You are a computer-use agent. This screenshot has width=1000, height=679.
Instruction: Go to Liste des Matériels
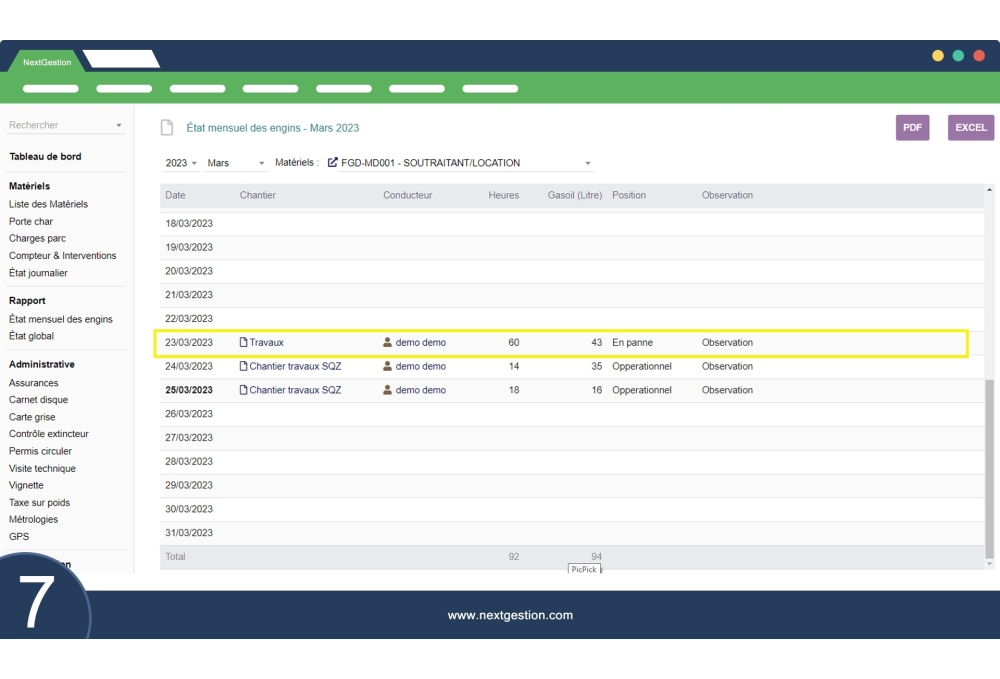click(48, 204)
